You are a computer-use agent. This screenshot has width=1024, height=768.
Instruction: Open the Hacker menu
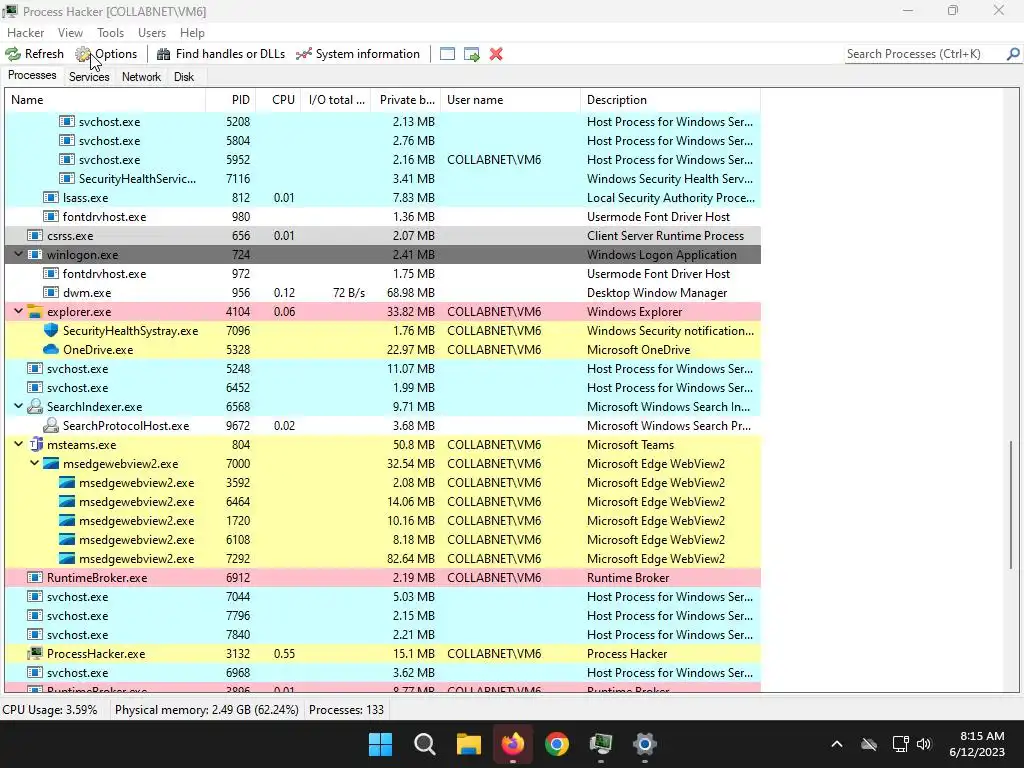coord(25,33)
